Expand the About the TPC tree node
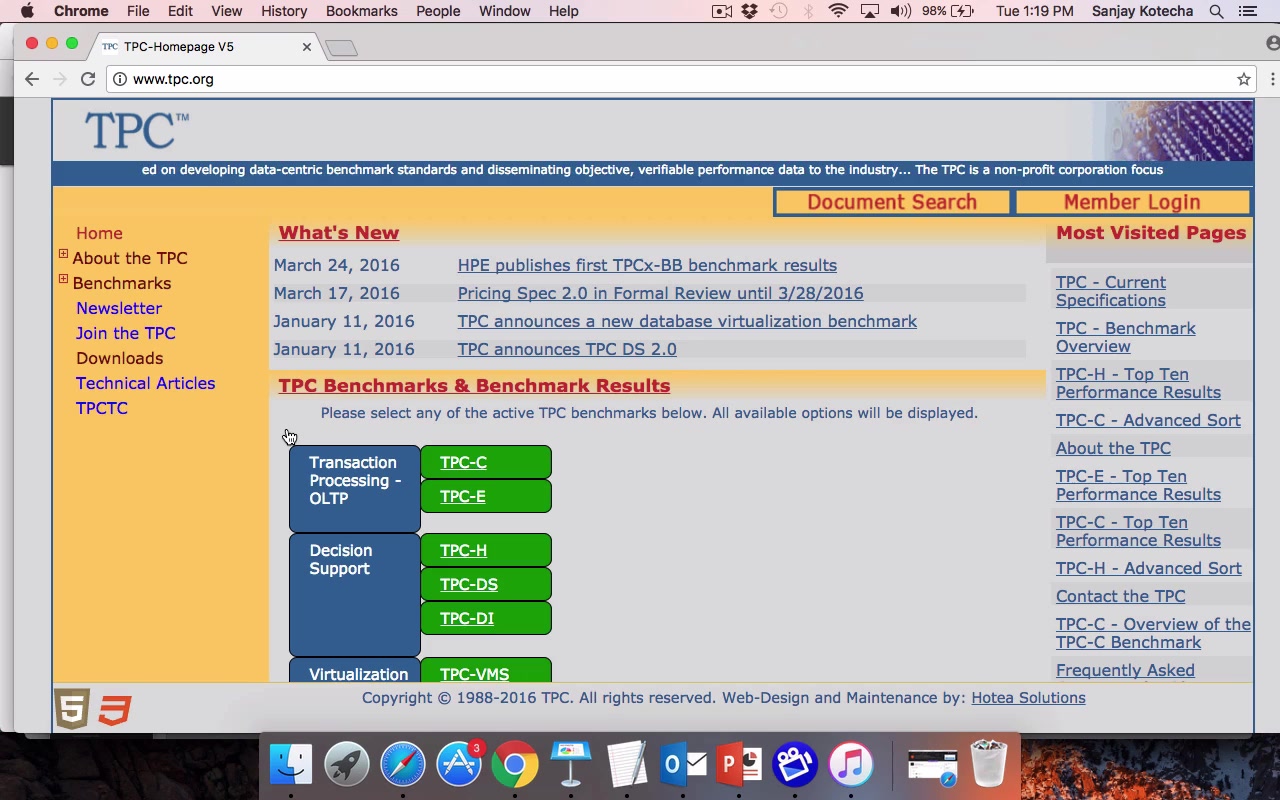This screenshot has width=1280, height=800. pyautogui.click(x=63, y=255)
